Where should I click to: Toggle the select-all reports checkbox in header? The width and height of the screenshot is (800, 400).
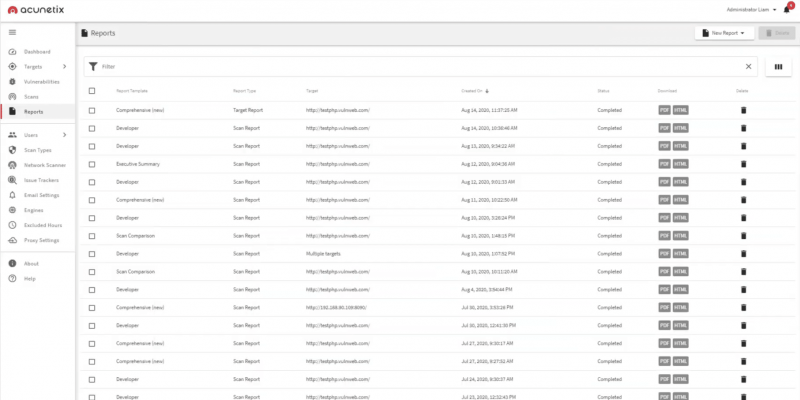pyautogui.click(x=92, y=91)
